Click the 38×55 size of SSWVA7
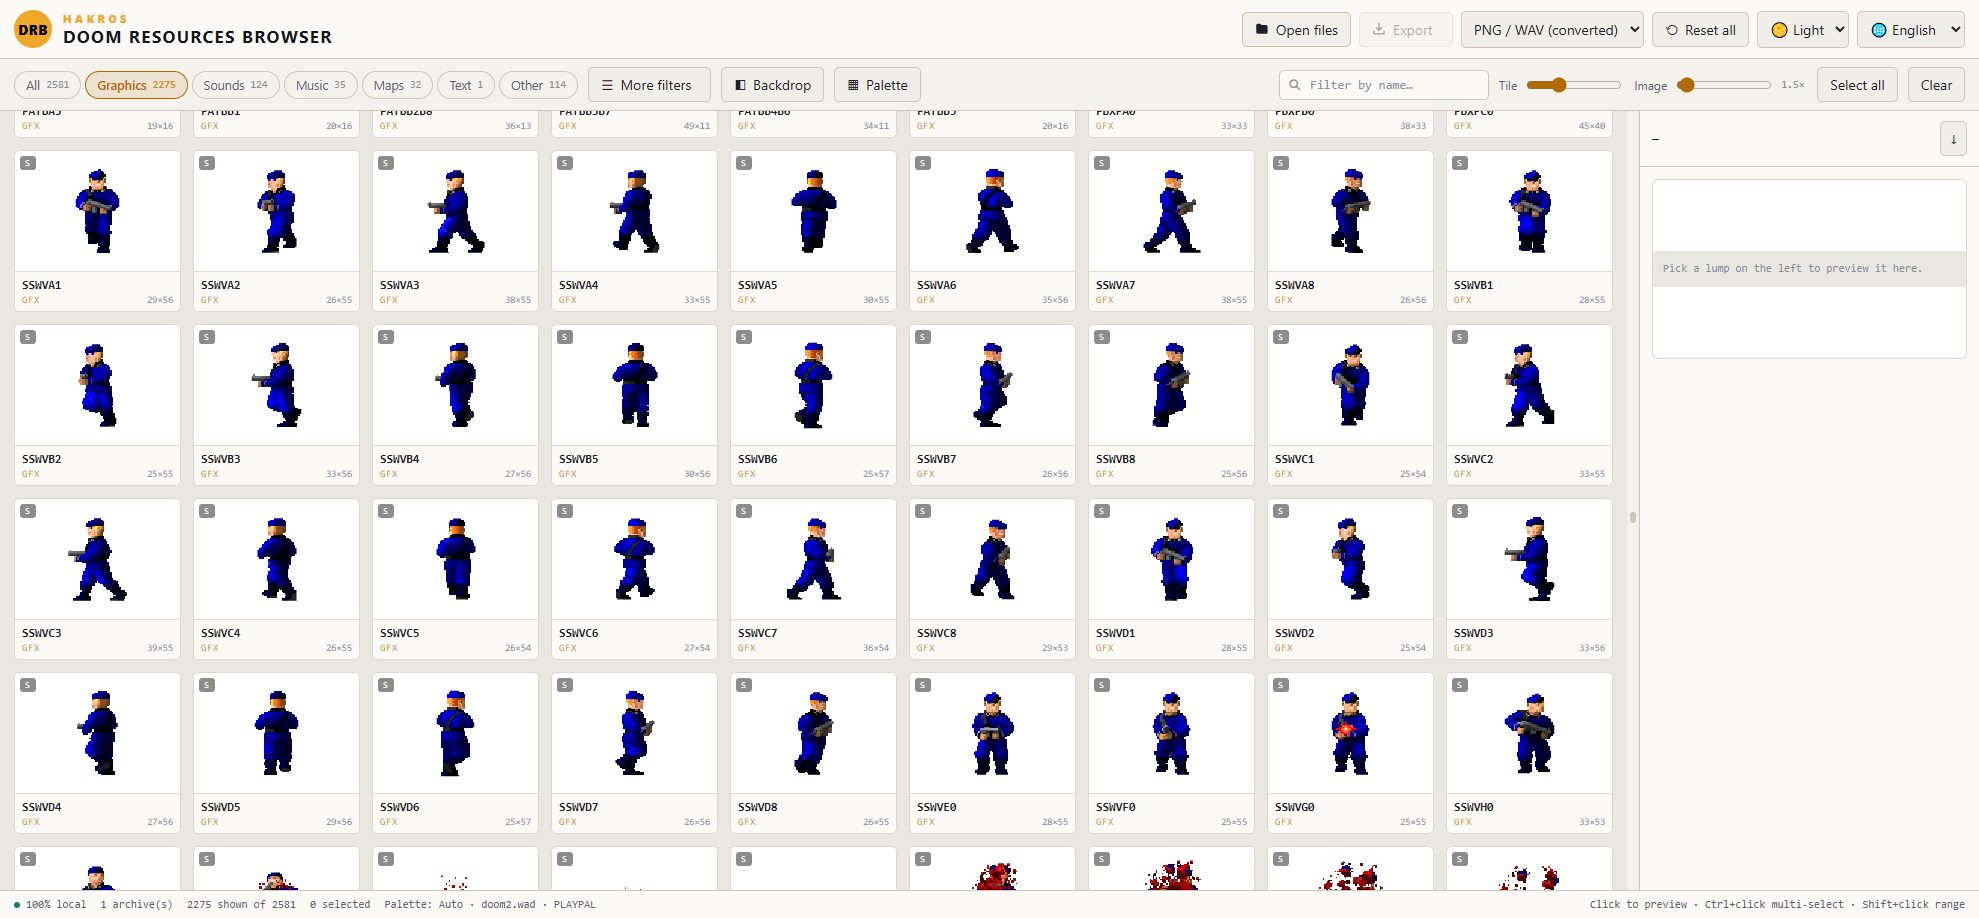 tap(1234, 300)
